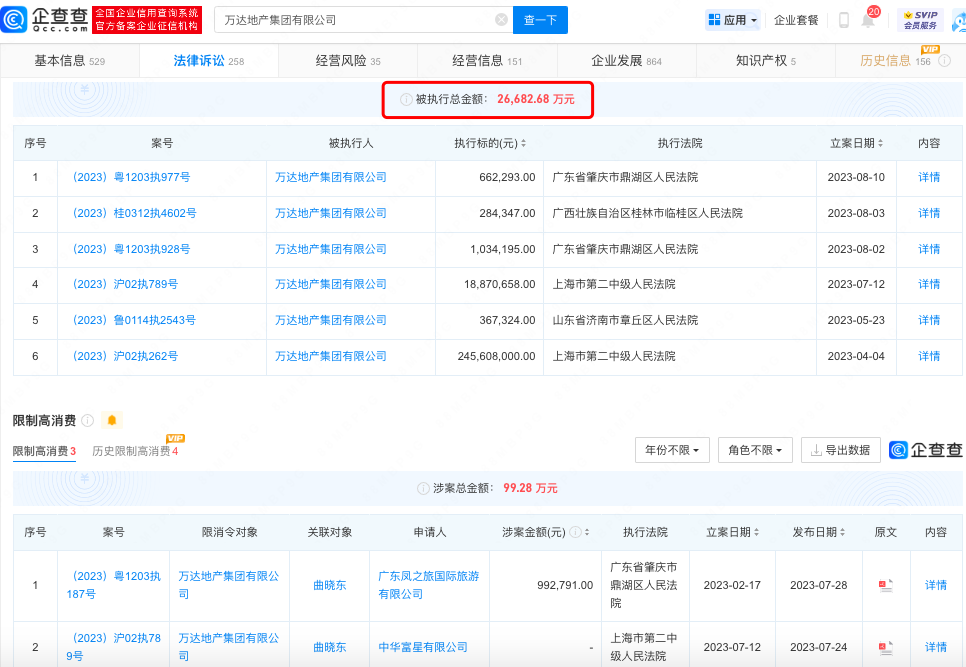This screenshot has height=667, width=966.
Task: Click the 导出数据 export button
Action: click(x=841, y=450)
